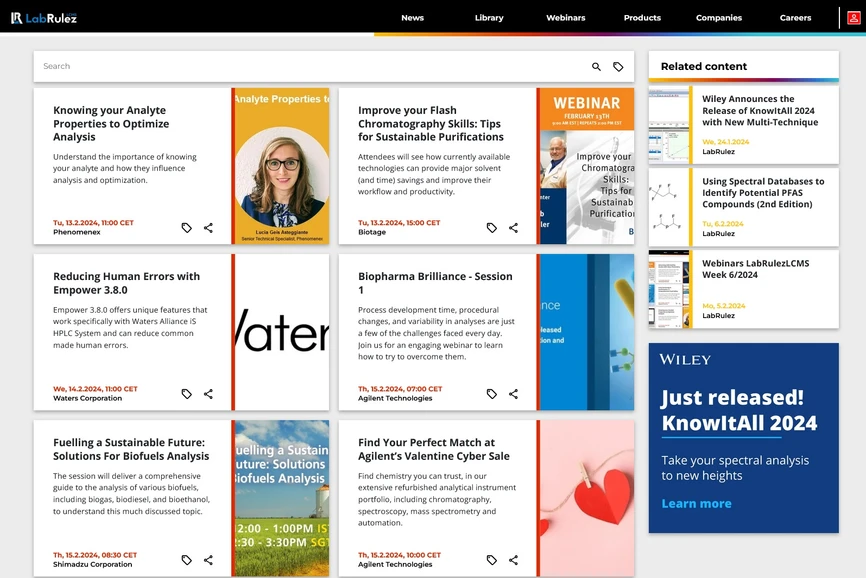Screen dimensions: 866x578
Task: Click date Tu, 13.2.2024, 11:00 CET
Action: click(93, 223)
